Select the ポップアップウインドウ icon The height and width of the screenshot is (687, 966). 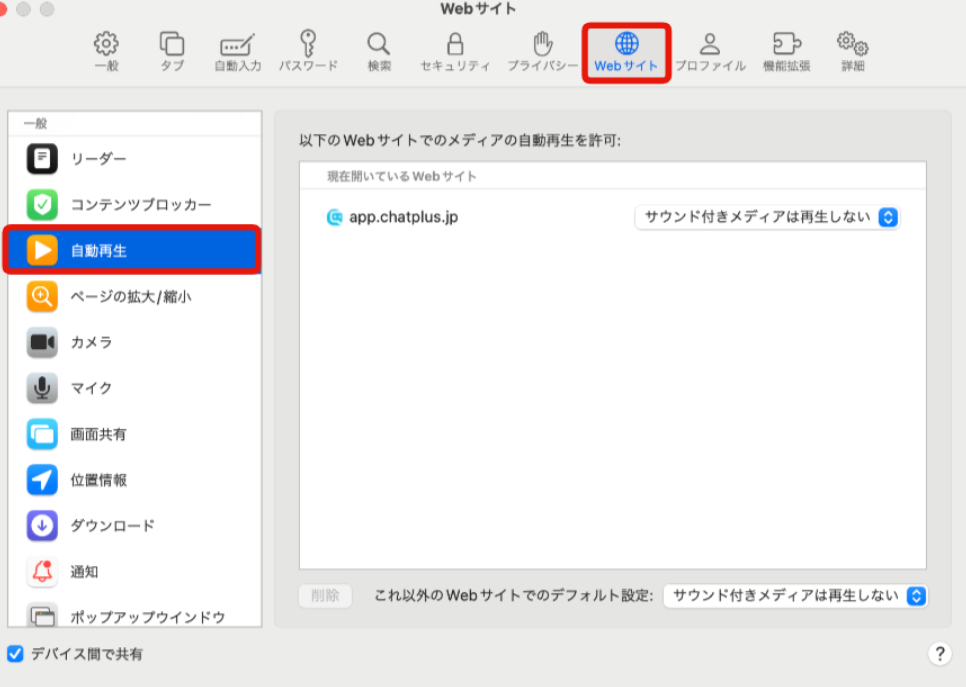point(42,616)
